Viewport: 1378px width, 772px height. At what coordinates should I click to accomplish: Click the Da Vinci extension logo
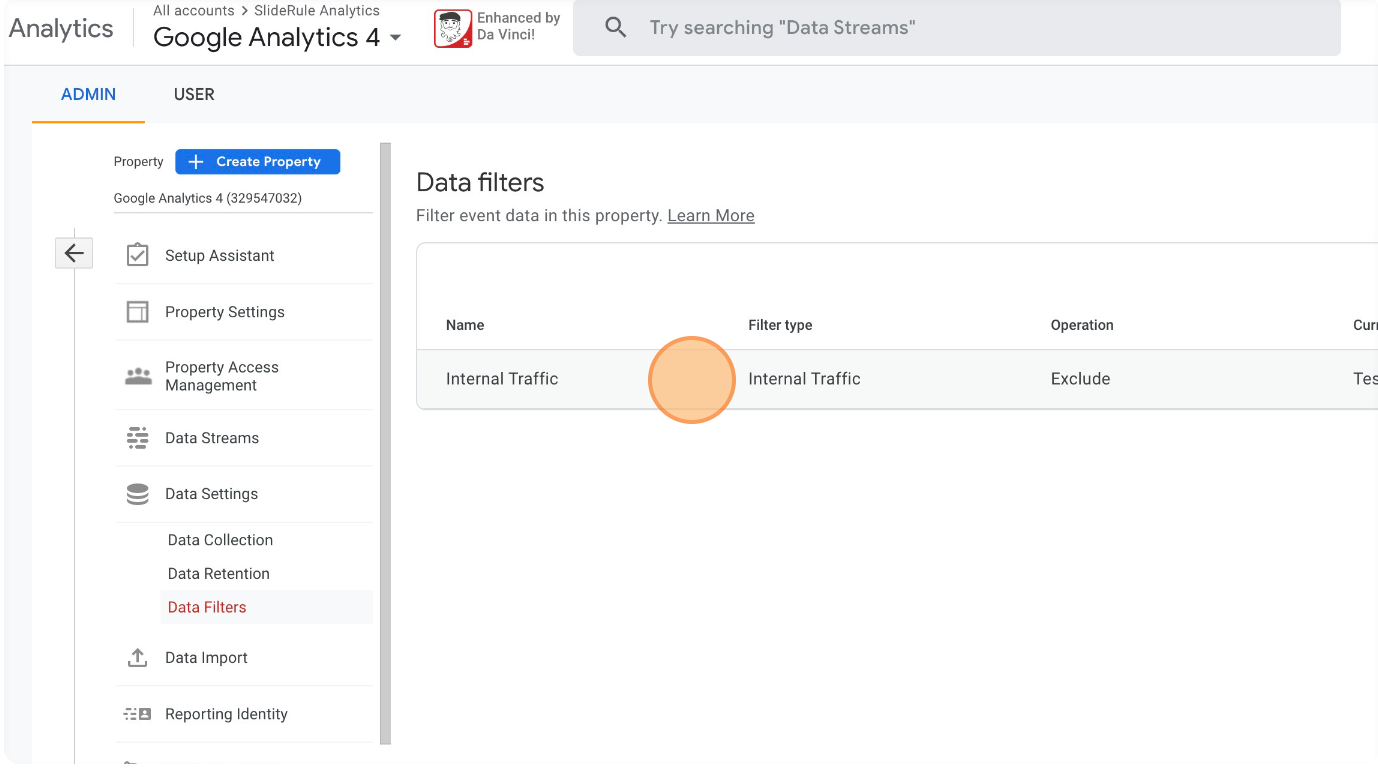click(453, 28)
